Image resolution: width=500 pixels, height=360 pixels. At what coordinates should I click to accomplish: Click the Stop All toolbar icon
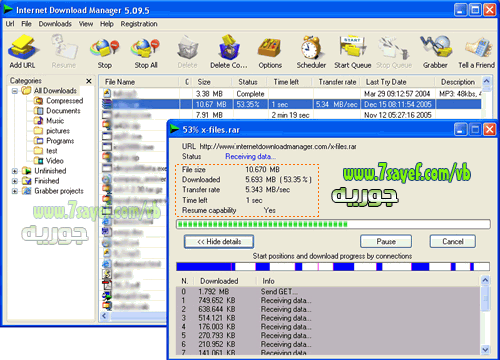(x=146, y=51)
